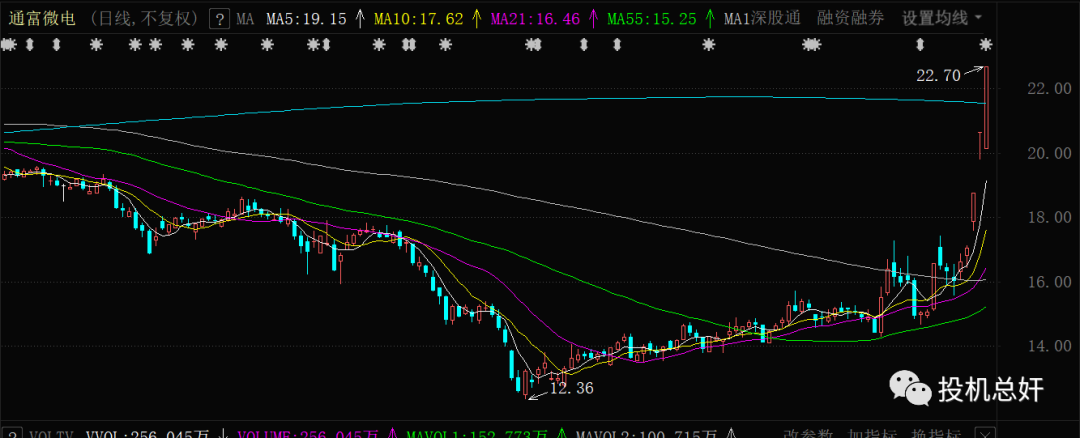Screen dimensions: 1080x438
Task: Click the last info marker at top right
Action: click(986, 44)
